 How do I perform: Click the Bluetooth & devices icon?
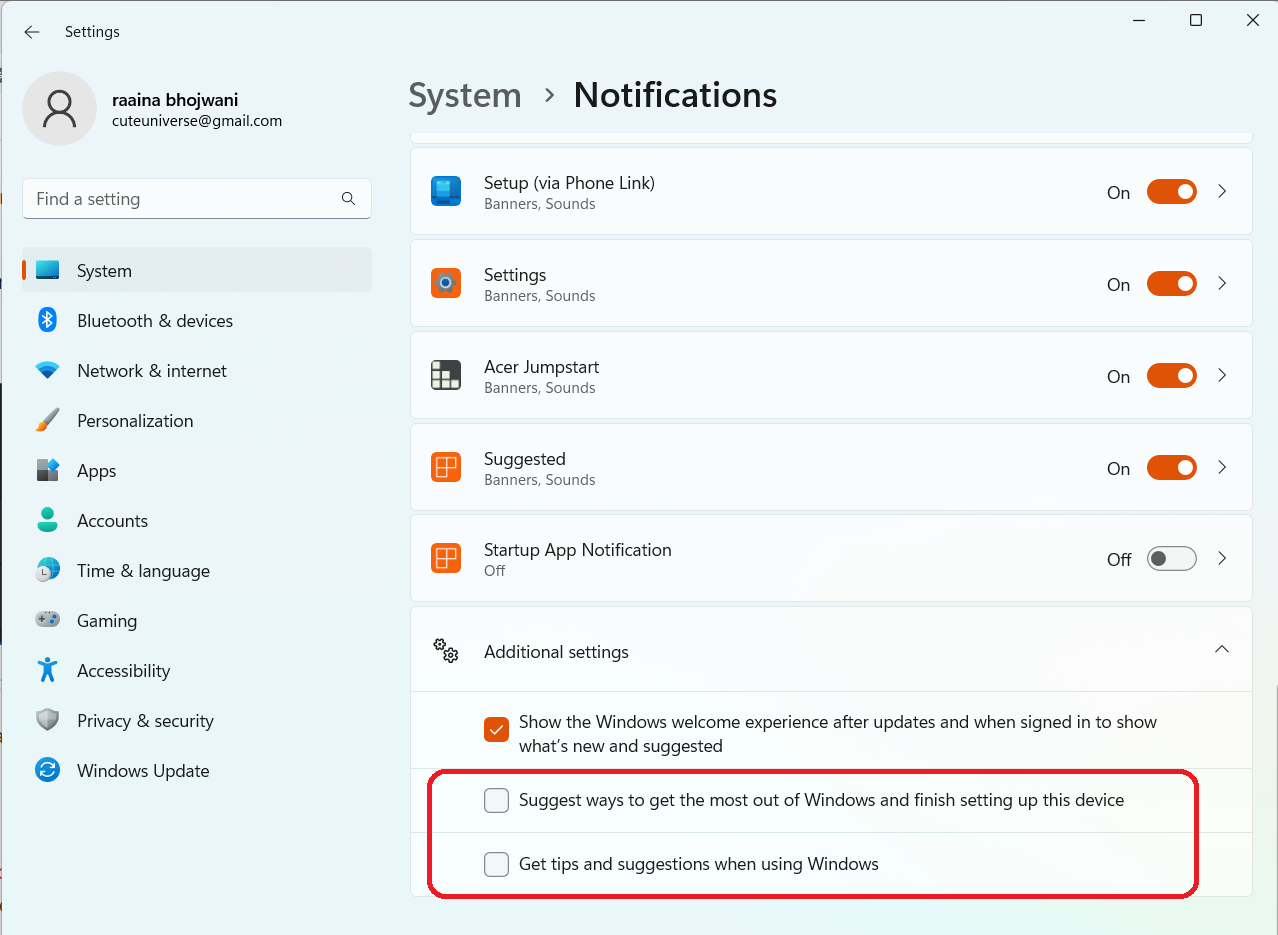tap(47, 320)
